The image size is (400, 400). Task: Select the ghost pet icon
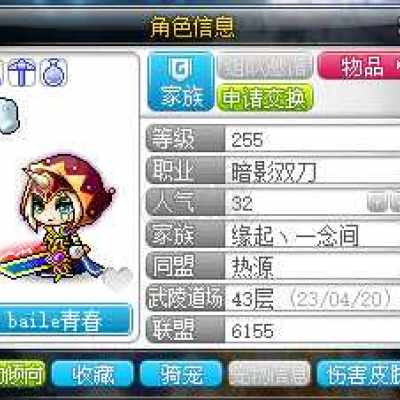pyautogui.click(x=7, y=116)
